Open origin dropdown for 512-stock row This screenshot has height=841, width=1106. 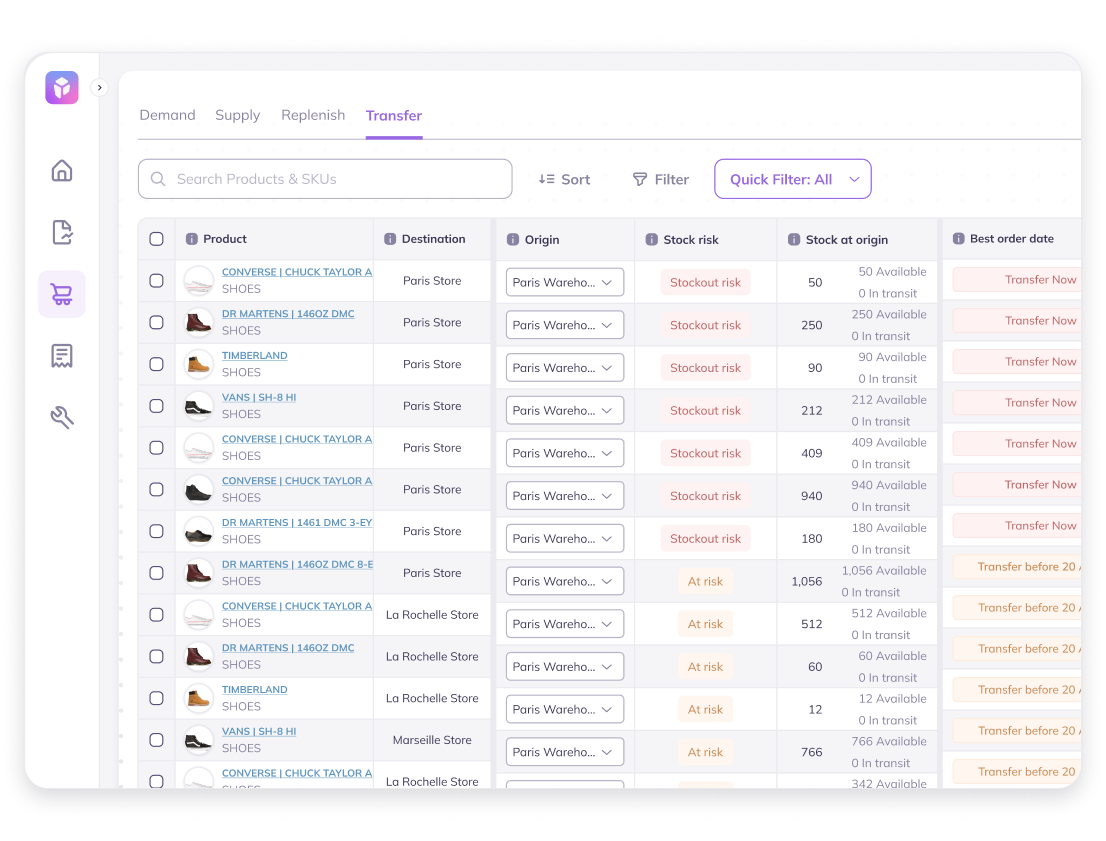tap(565, 624)
